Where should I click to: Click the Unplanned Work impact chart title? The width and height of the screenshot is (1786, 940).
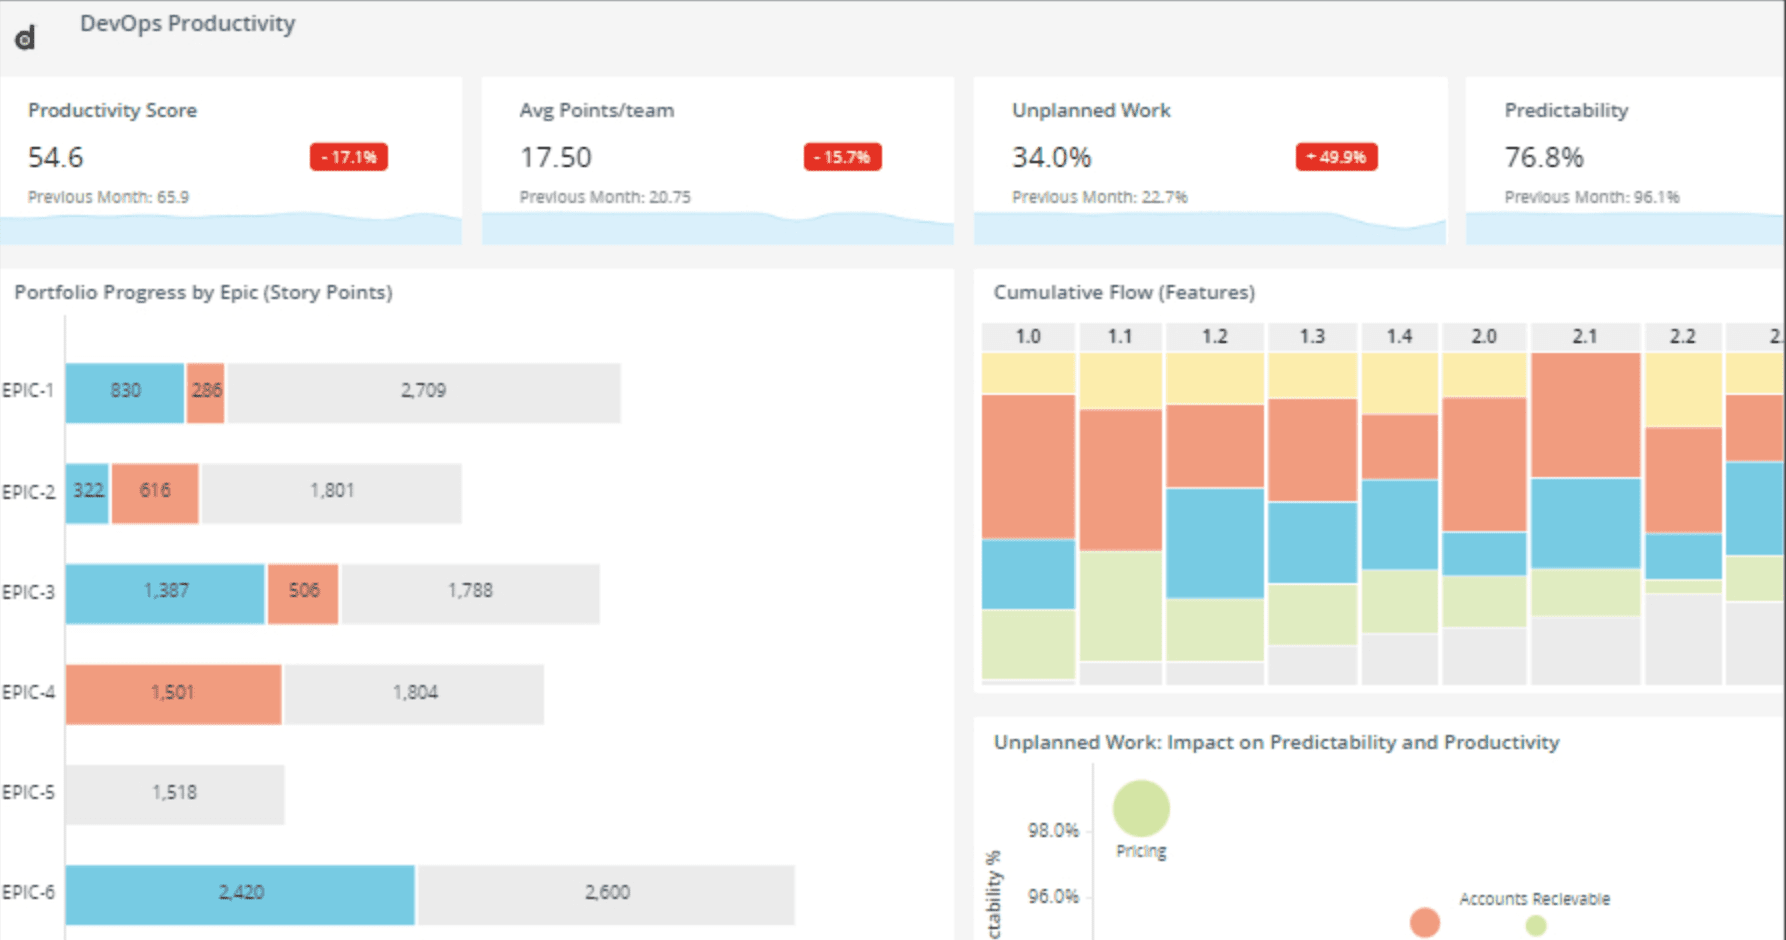coord(1276,742)
